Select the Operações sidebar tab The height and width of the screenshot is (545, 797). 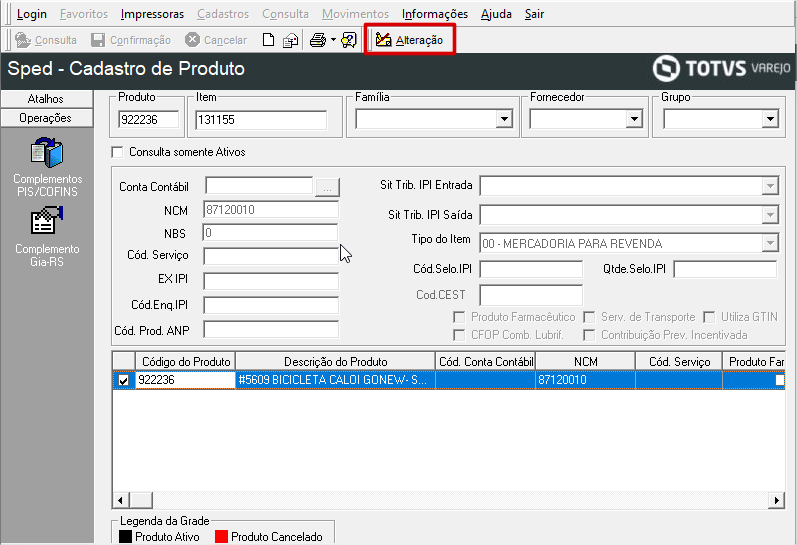(47, 118)
